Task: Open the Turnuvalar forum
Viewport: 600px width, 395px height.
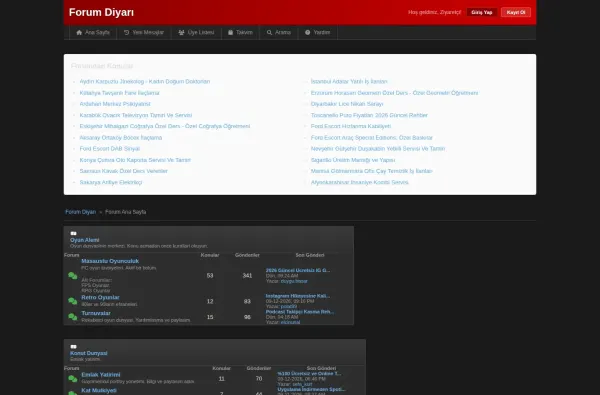Action: tap(96, 313)
